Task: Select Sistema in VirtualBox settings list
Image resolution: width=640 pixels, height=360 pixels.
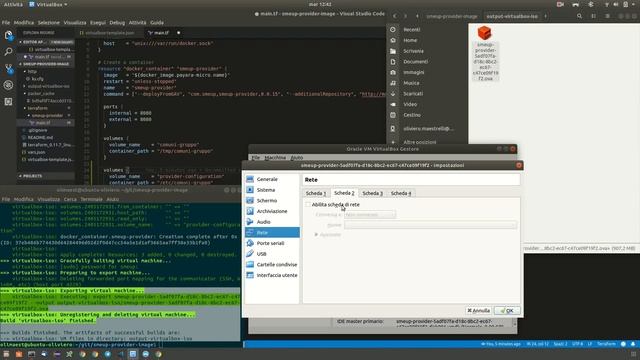Action: (272, 190)
